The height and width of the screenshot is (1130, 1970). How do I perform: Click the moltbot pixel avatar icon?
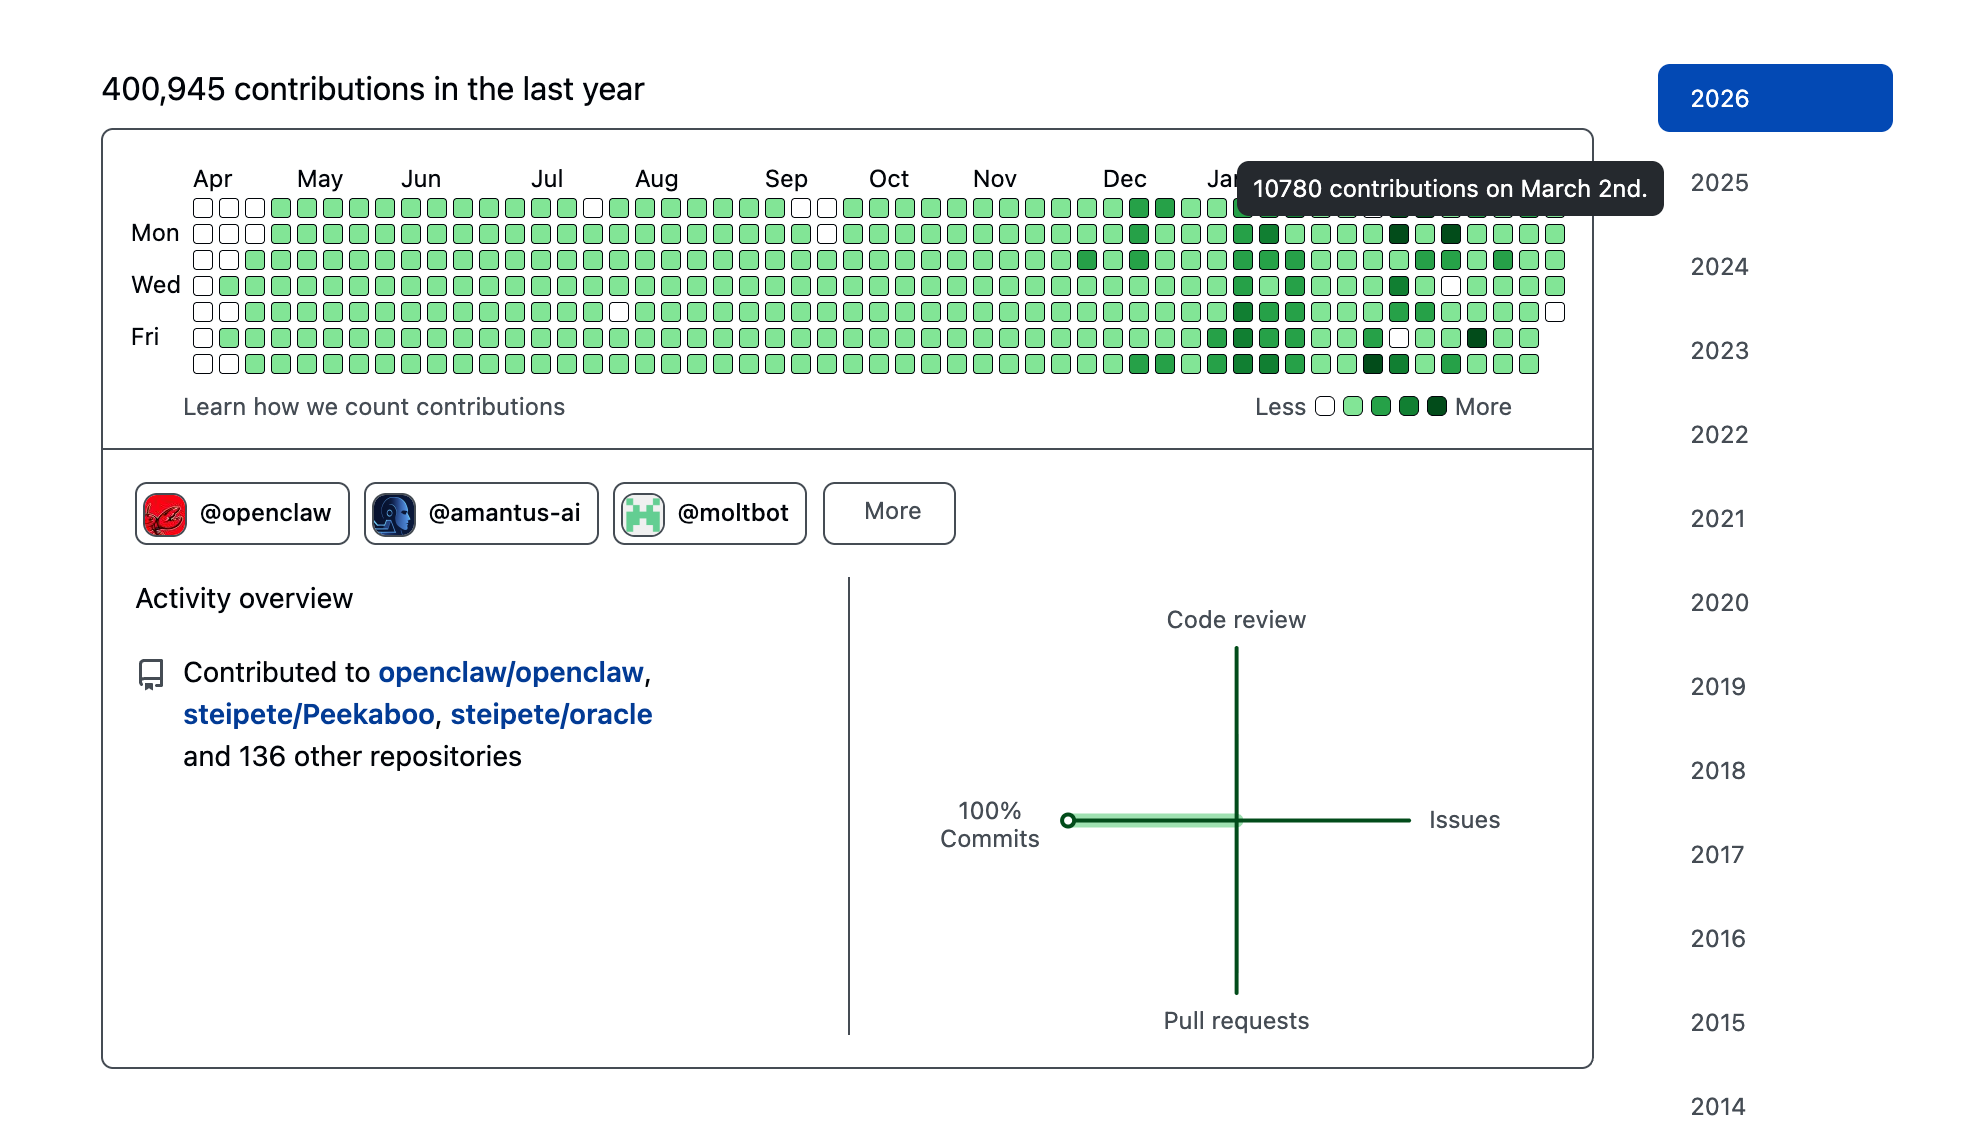(643, 514)
